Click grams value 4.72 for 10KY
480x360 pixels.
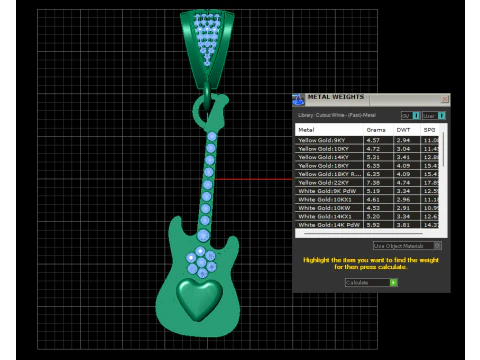373,149
